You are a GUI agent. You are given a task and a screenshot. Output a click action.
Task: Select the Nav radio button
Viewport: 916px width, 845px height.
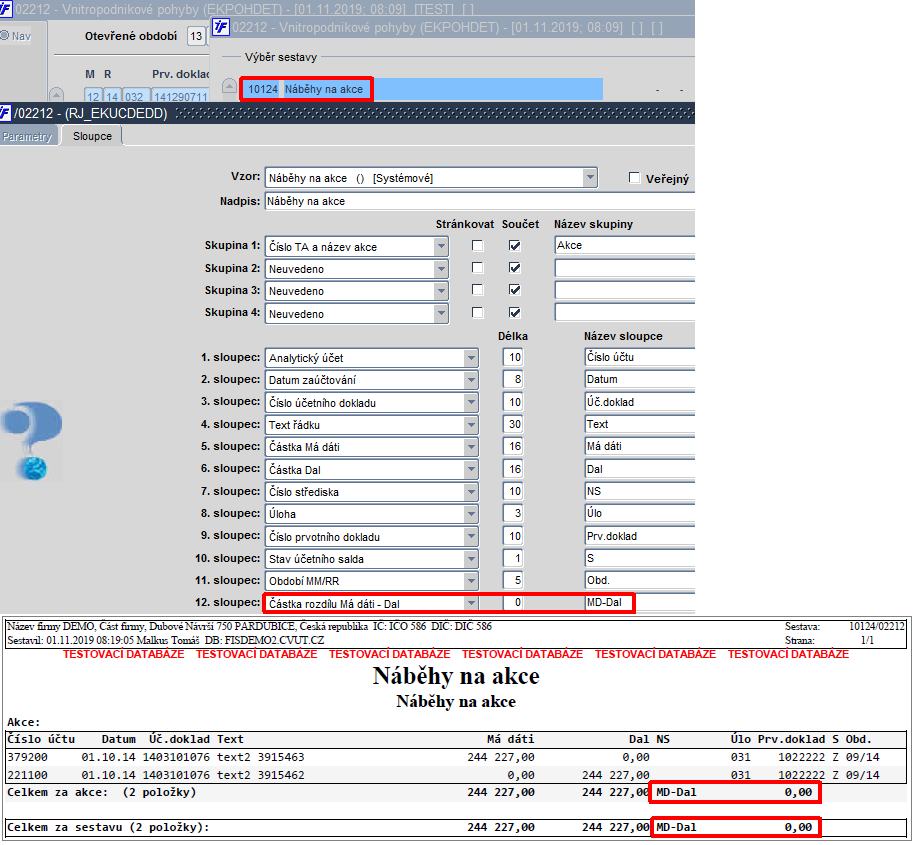tap(5, 35)
